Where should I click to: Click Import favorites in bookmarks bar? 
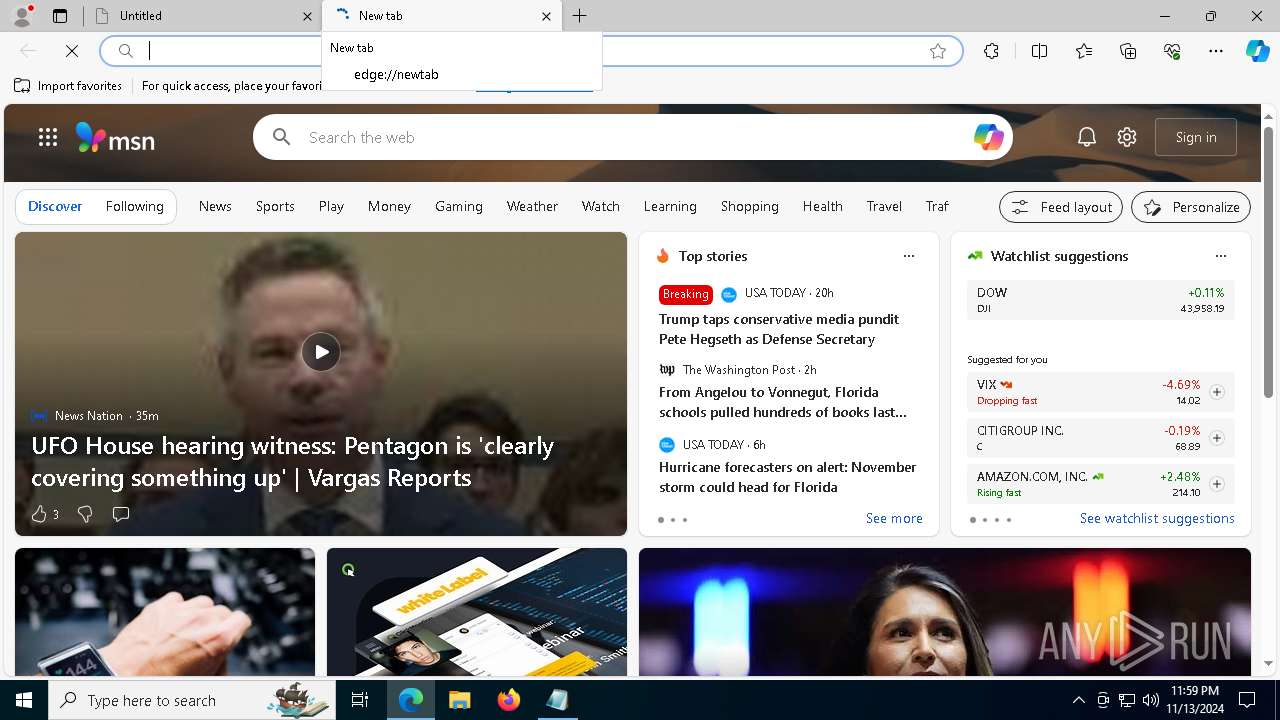[68, 86]
